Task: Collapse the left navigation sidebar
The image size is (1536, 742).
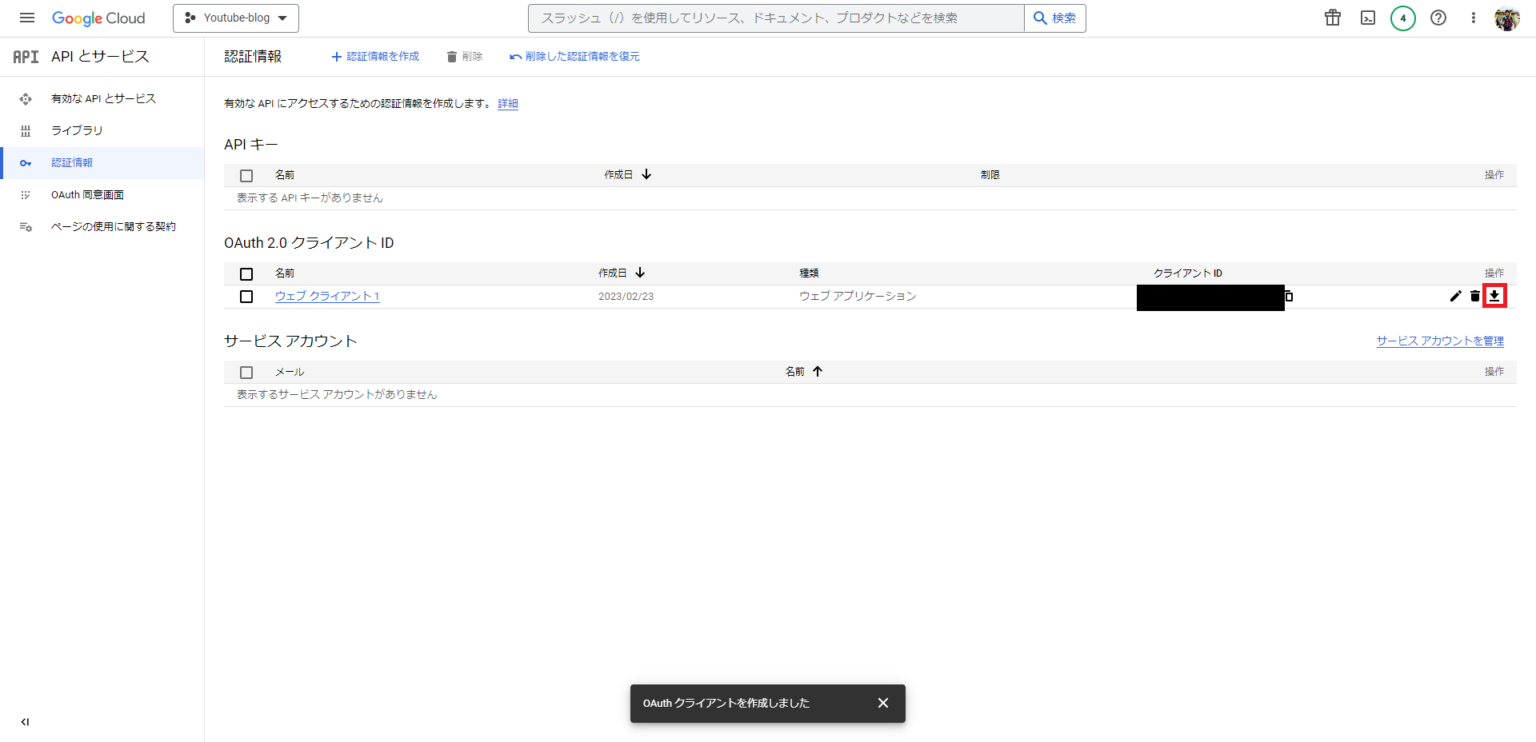Action: pos(25,721)
